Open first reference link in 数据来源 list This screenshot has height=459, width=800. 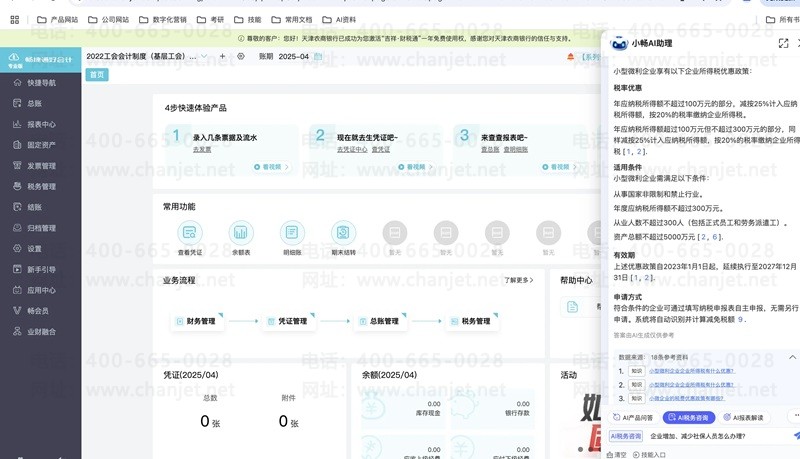click(691, 371)
